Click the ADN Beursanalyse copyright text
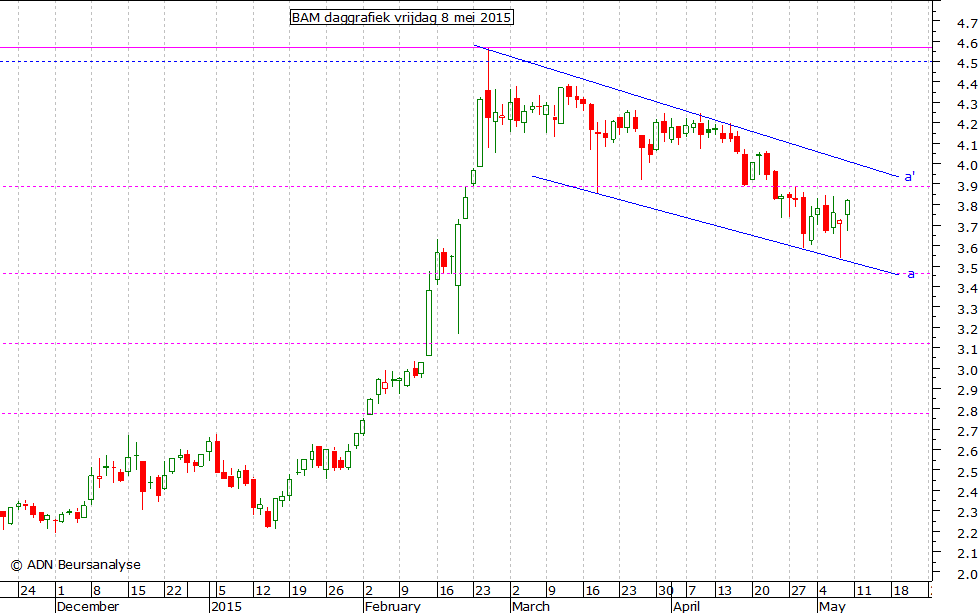Viewport: 980px width, 613px height. 76,565
